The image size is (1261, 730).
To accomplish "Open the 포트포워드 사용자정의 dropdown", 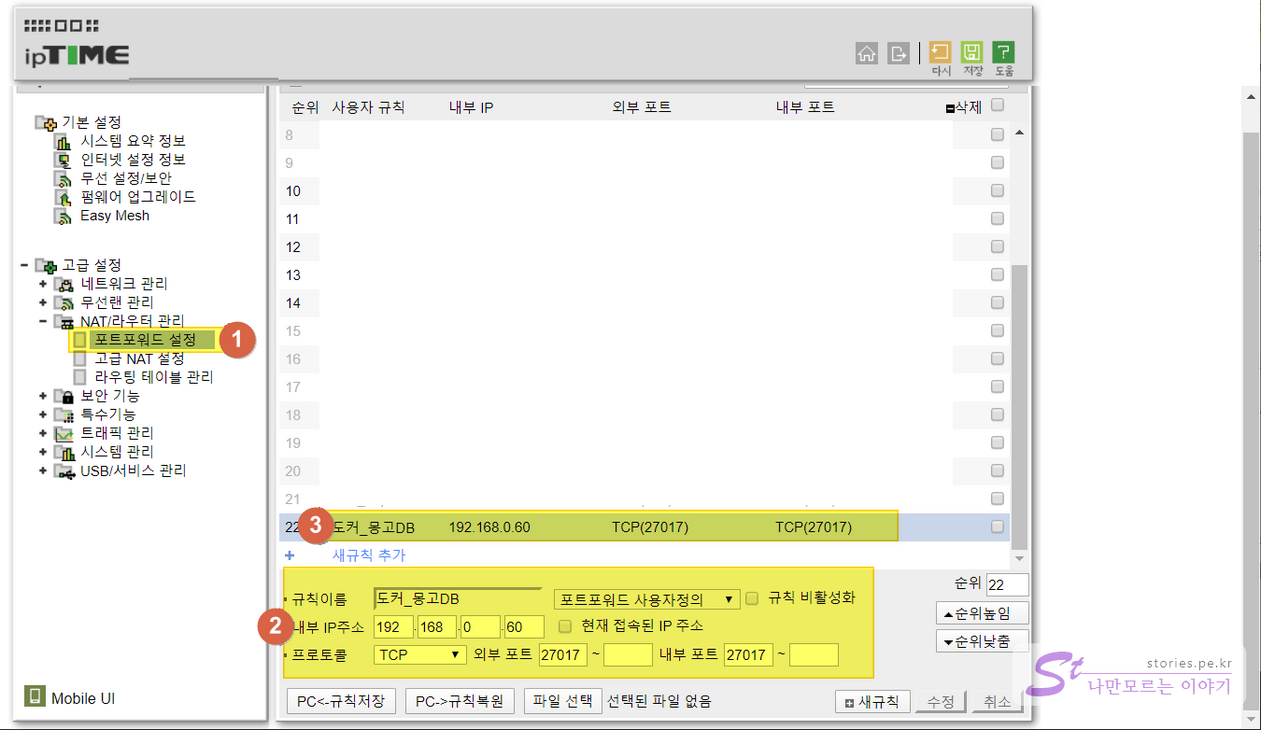I will [647, 599].
